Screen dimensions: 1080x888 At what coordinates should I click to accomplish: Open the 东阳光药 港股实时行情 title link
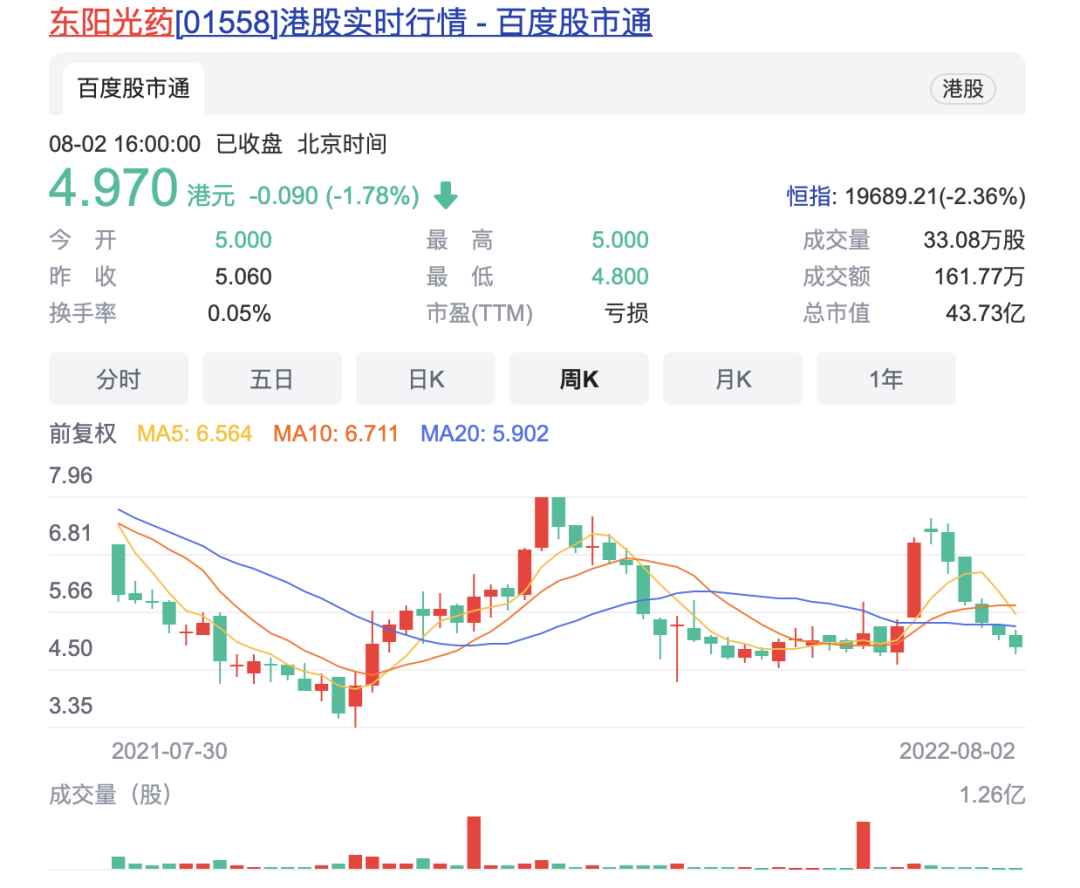[x=350, y=22]
